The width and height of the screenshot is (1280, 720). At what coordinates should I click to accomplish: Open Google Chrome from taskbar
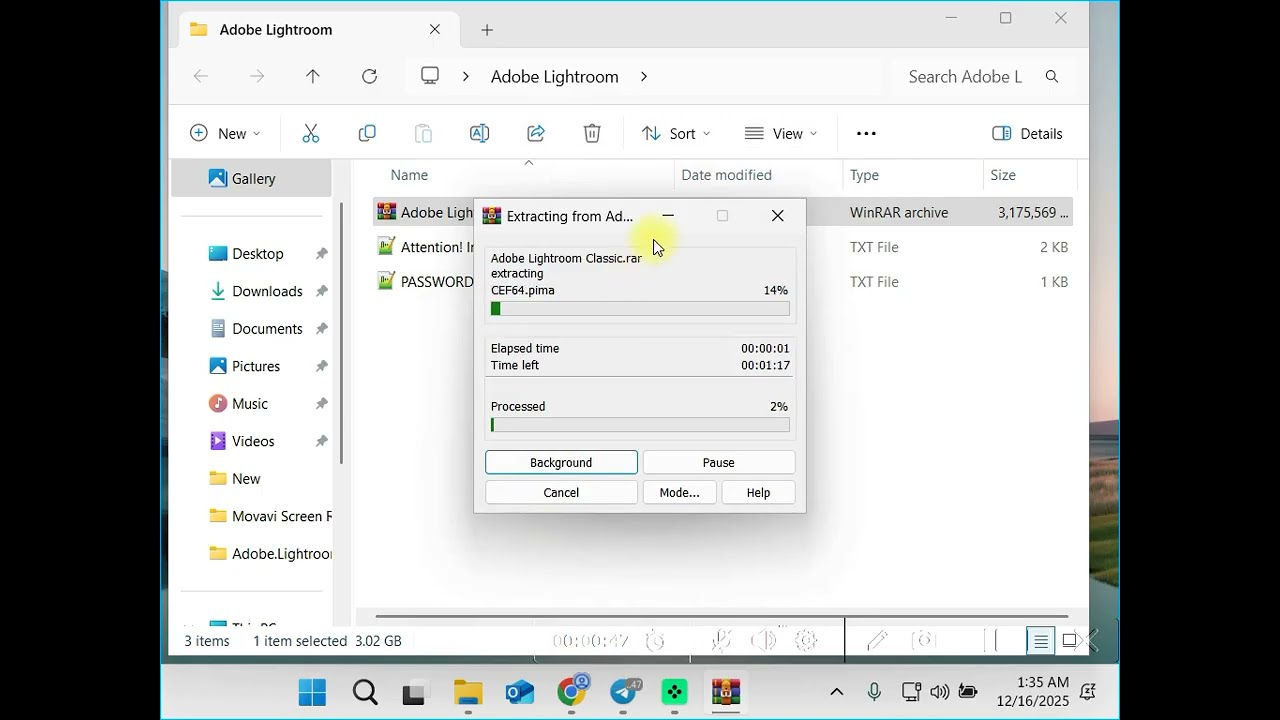coord(572,691)
